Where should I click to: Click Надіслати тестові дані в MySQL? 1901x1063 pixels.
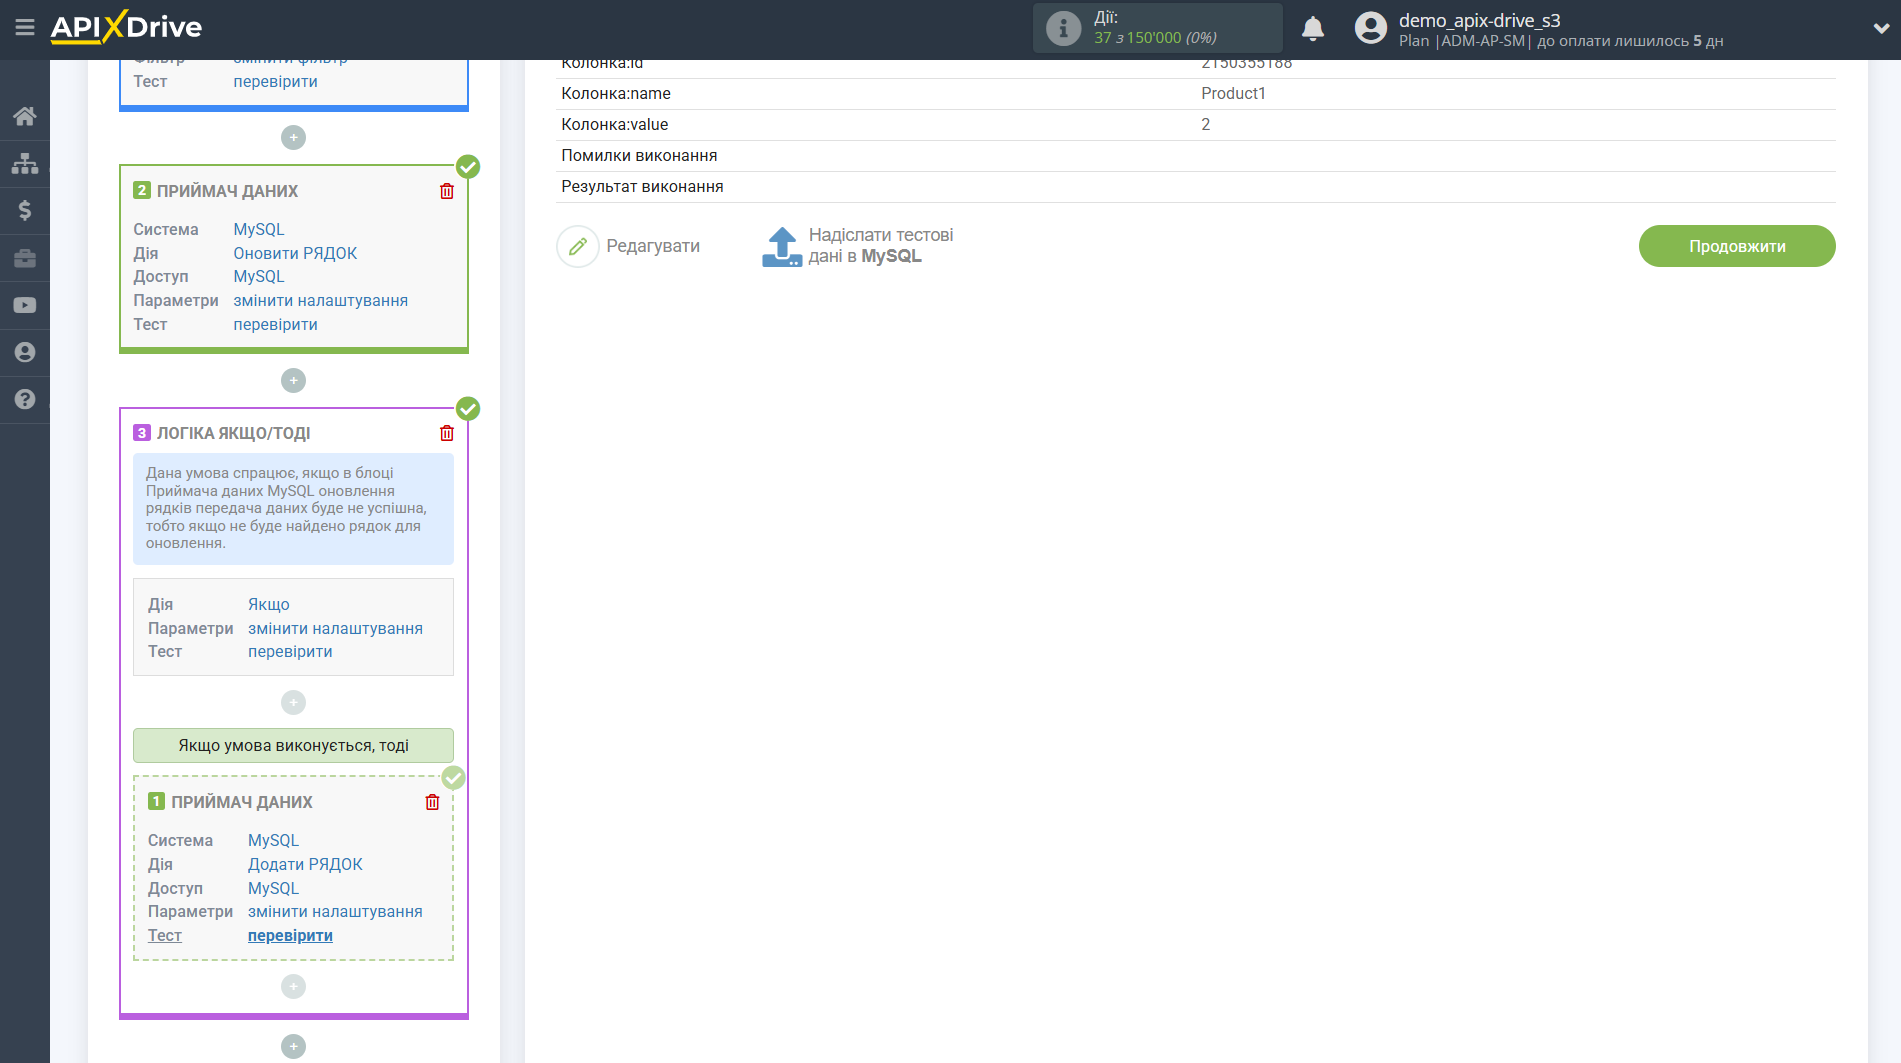point(881,246)
